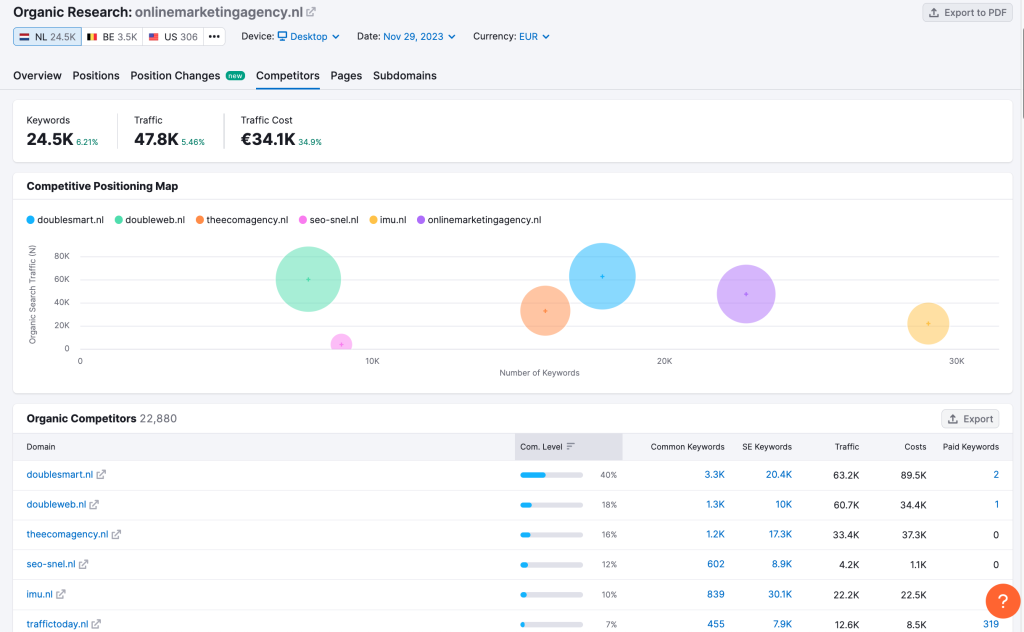
Task: Click the orange help question mark button
Action: pyautogui.click(x=1002, y=600)
